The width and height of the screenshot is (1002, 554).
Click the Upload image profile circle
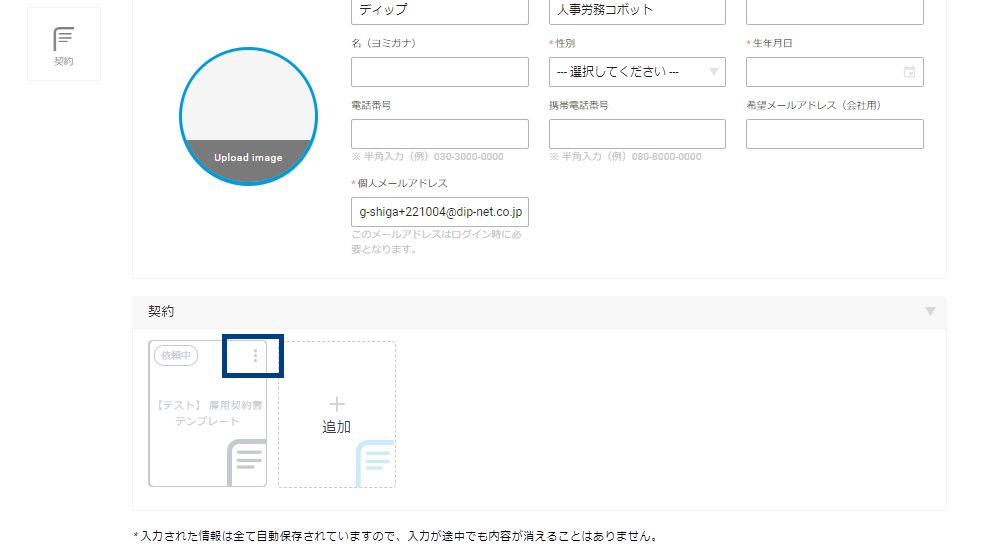[x=249, y=116]
